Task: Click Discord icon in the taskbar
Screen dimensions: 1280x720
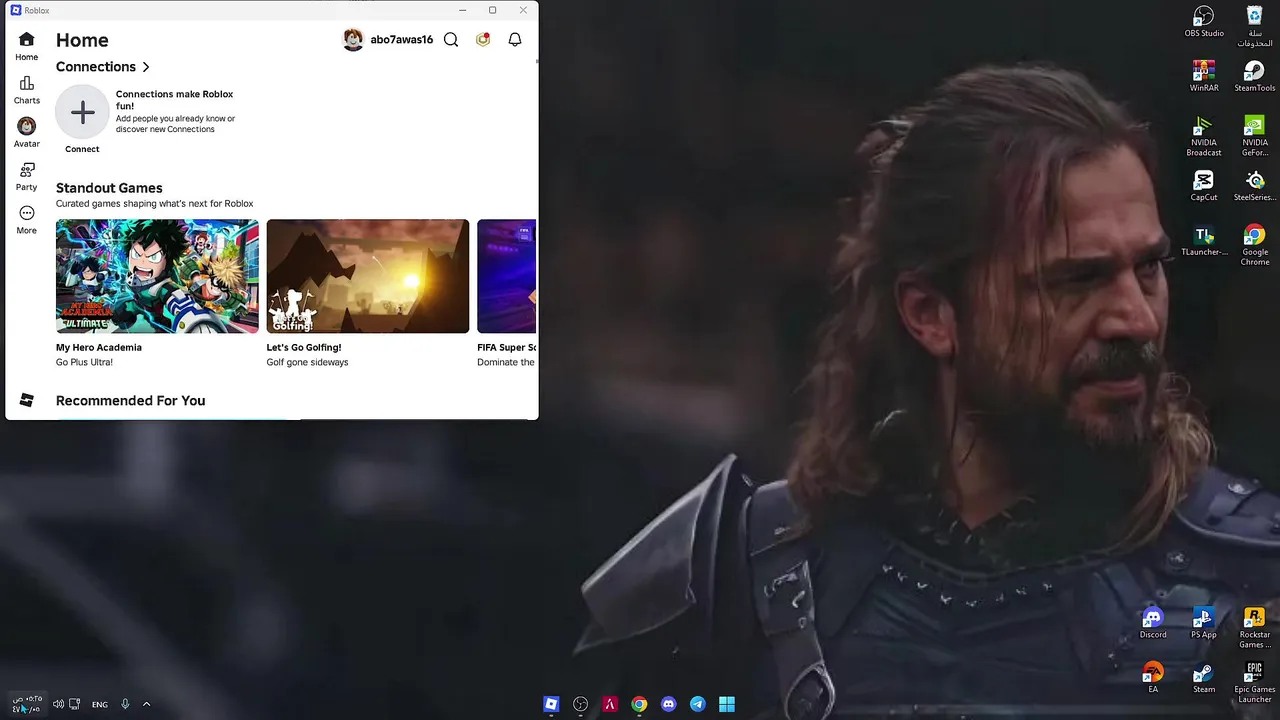Action: click(668, 704)
